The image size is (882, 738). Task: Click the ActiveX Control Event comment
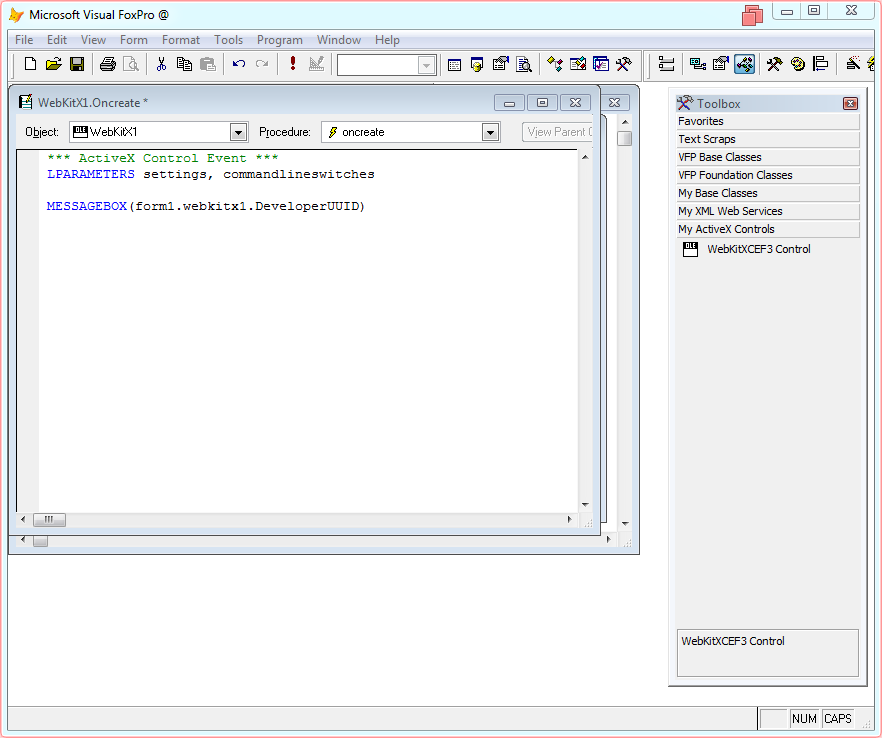click(163, 158)
